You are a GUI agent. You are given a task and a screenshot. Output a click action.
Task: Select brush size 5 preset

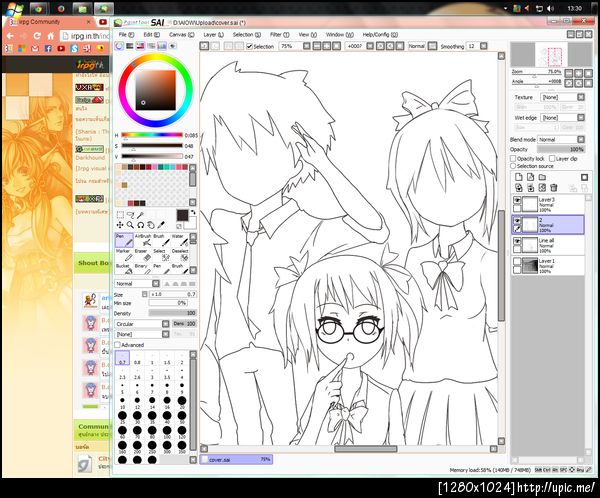pyautogui.click(x=122, y=388)
